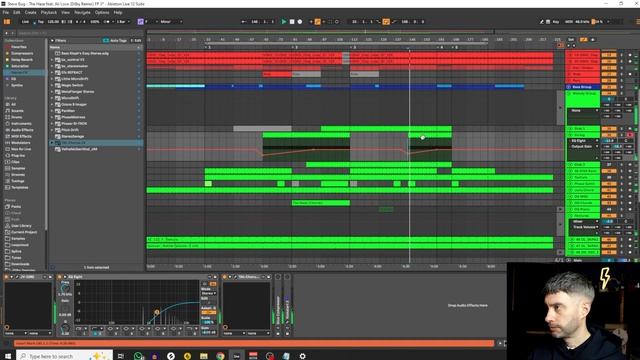Image resolution: width=640 pixels, height=360 pixels.
Task: Open the Instruments library category
Action: (x=21, y=124)
